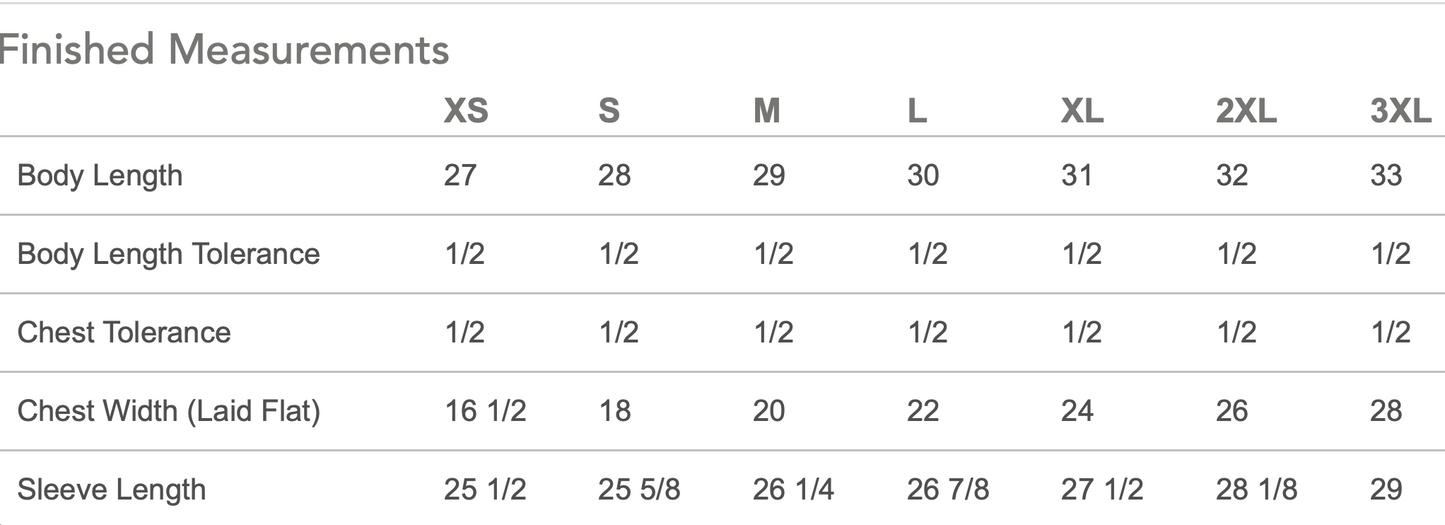The width and height of the screenshot is (1445, 525).
Task: Click the L sleeve length 26 7/8
Action: coord(948,490)
